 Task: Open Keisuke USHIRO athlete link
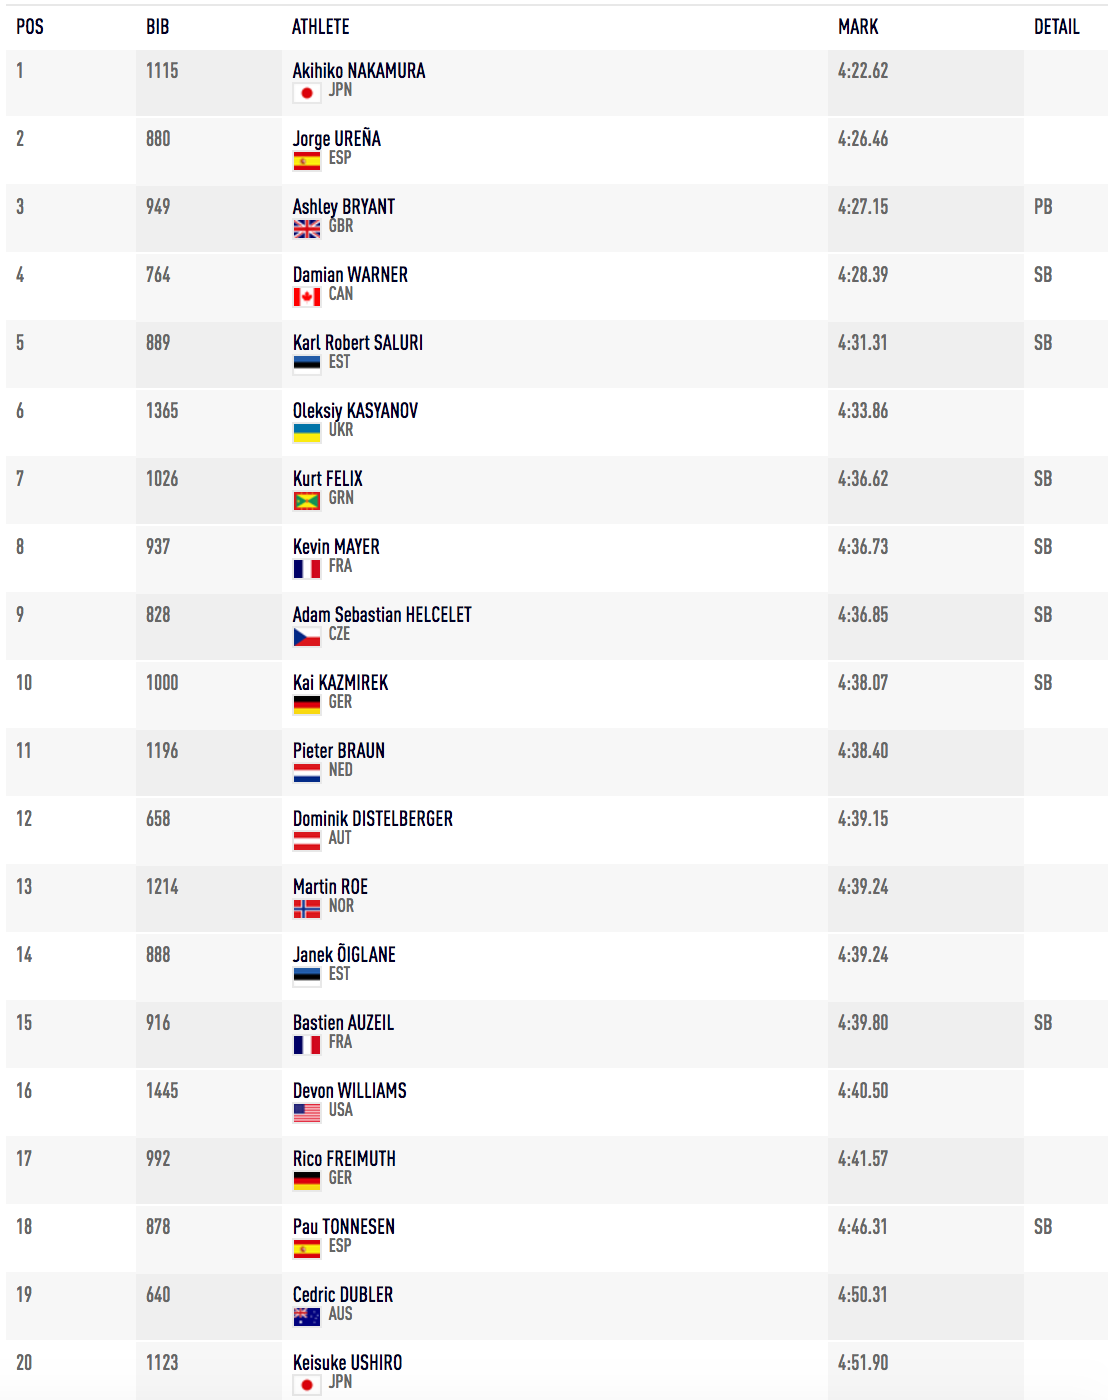[x=348, y=1363]
